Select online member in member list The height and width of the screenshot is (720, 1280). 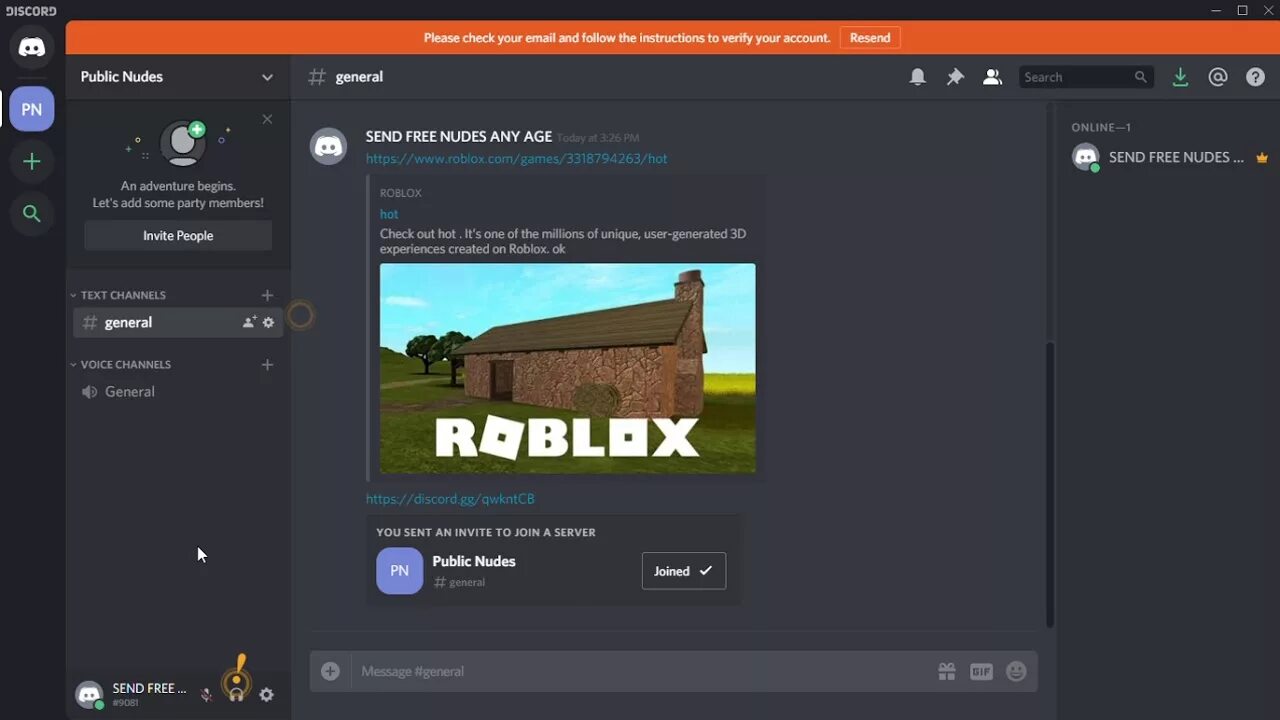pos(1170,157)
